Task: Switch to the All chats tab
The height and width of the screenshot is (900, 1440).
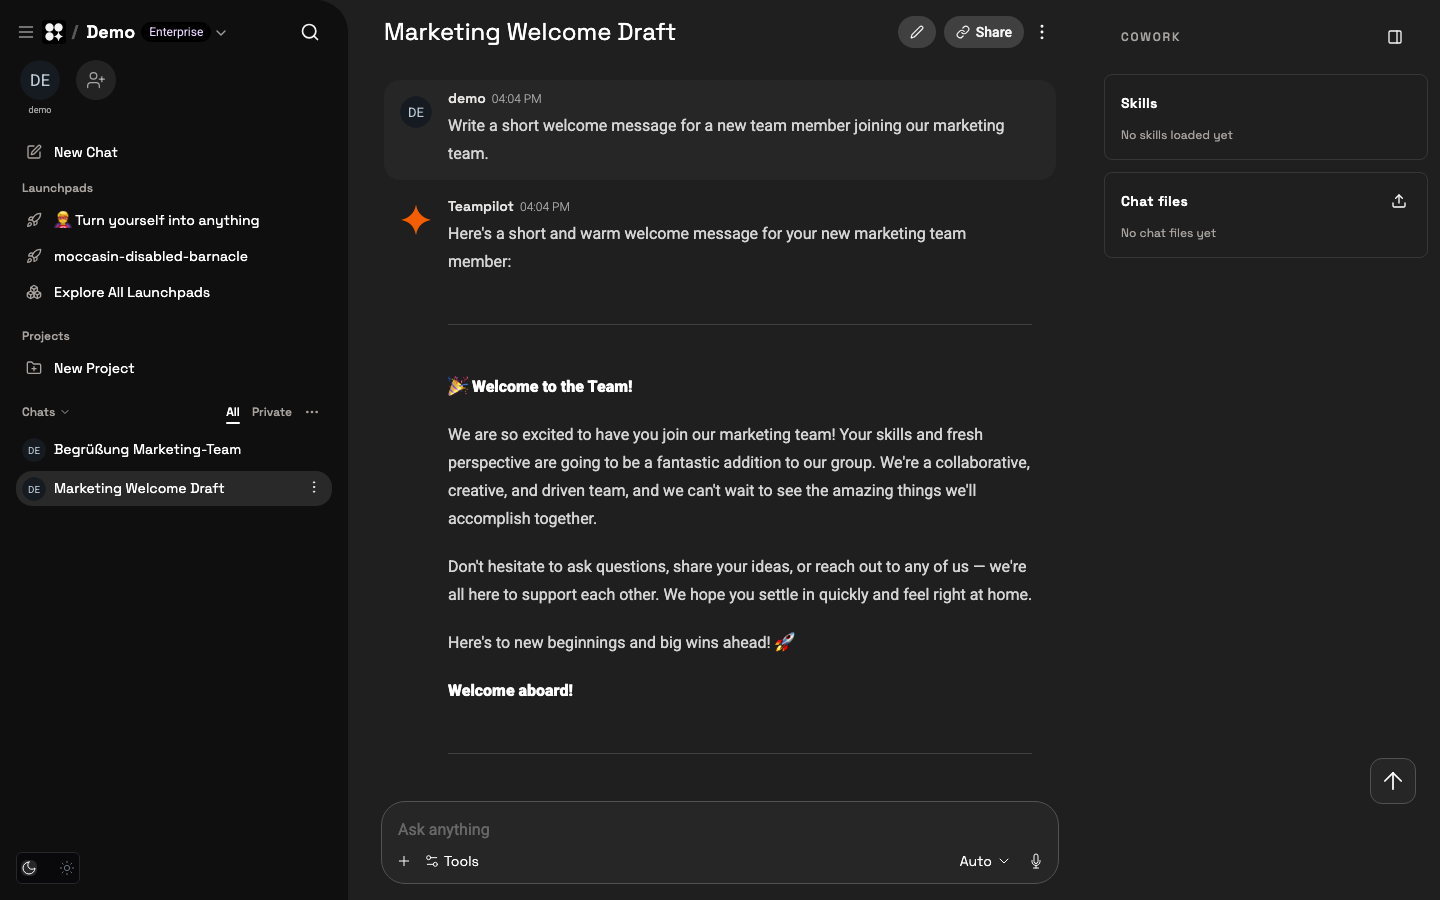Action: coord(233,412)
